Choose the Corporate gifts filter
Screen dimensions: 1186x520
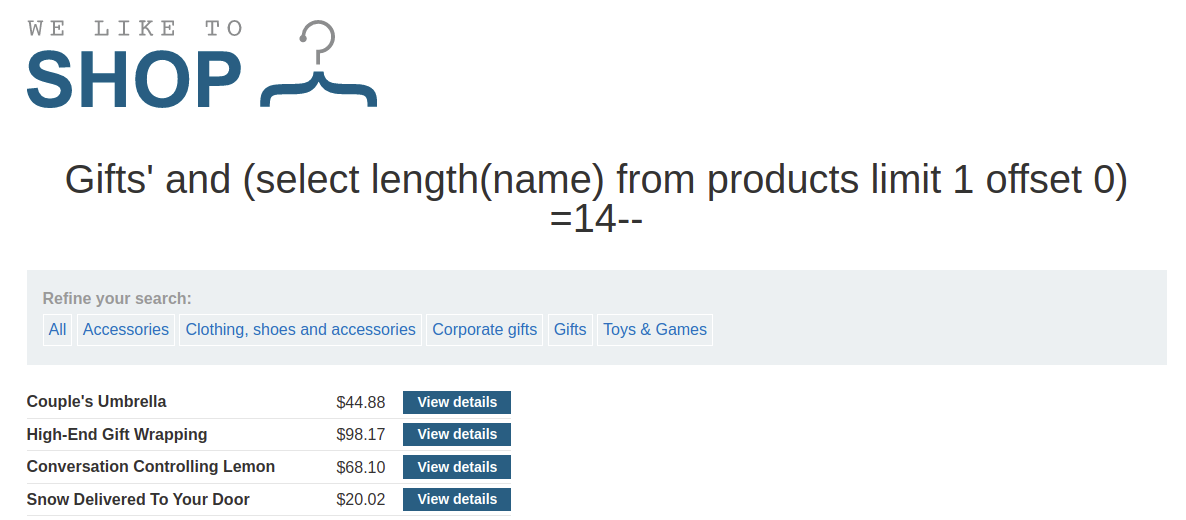[x=484, y=329]
